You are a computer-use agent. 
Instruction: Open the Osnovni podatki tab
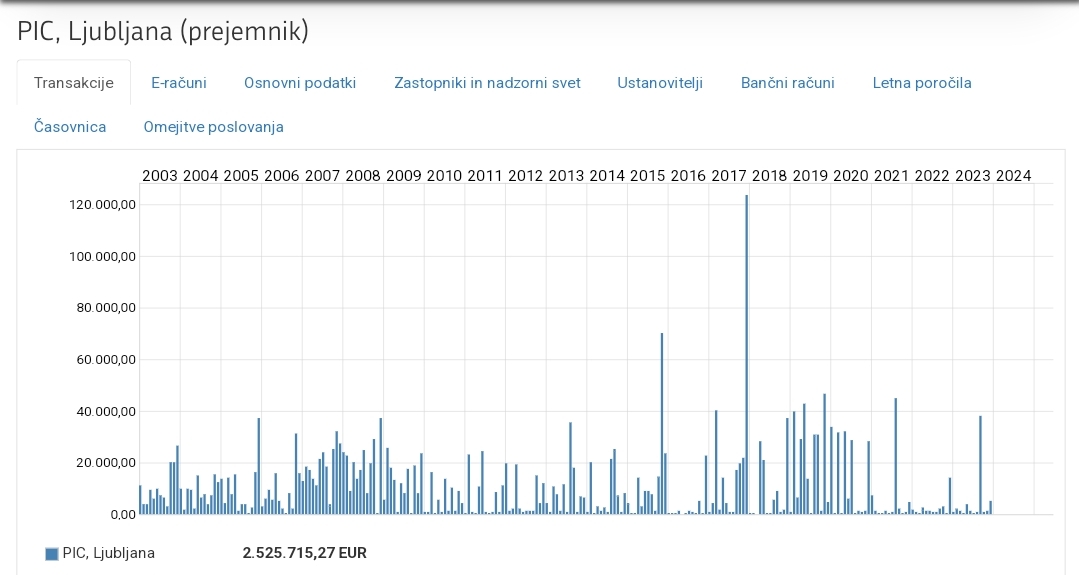[300, 83]
